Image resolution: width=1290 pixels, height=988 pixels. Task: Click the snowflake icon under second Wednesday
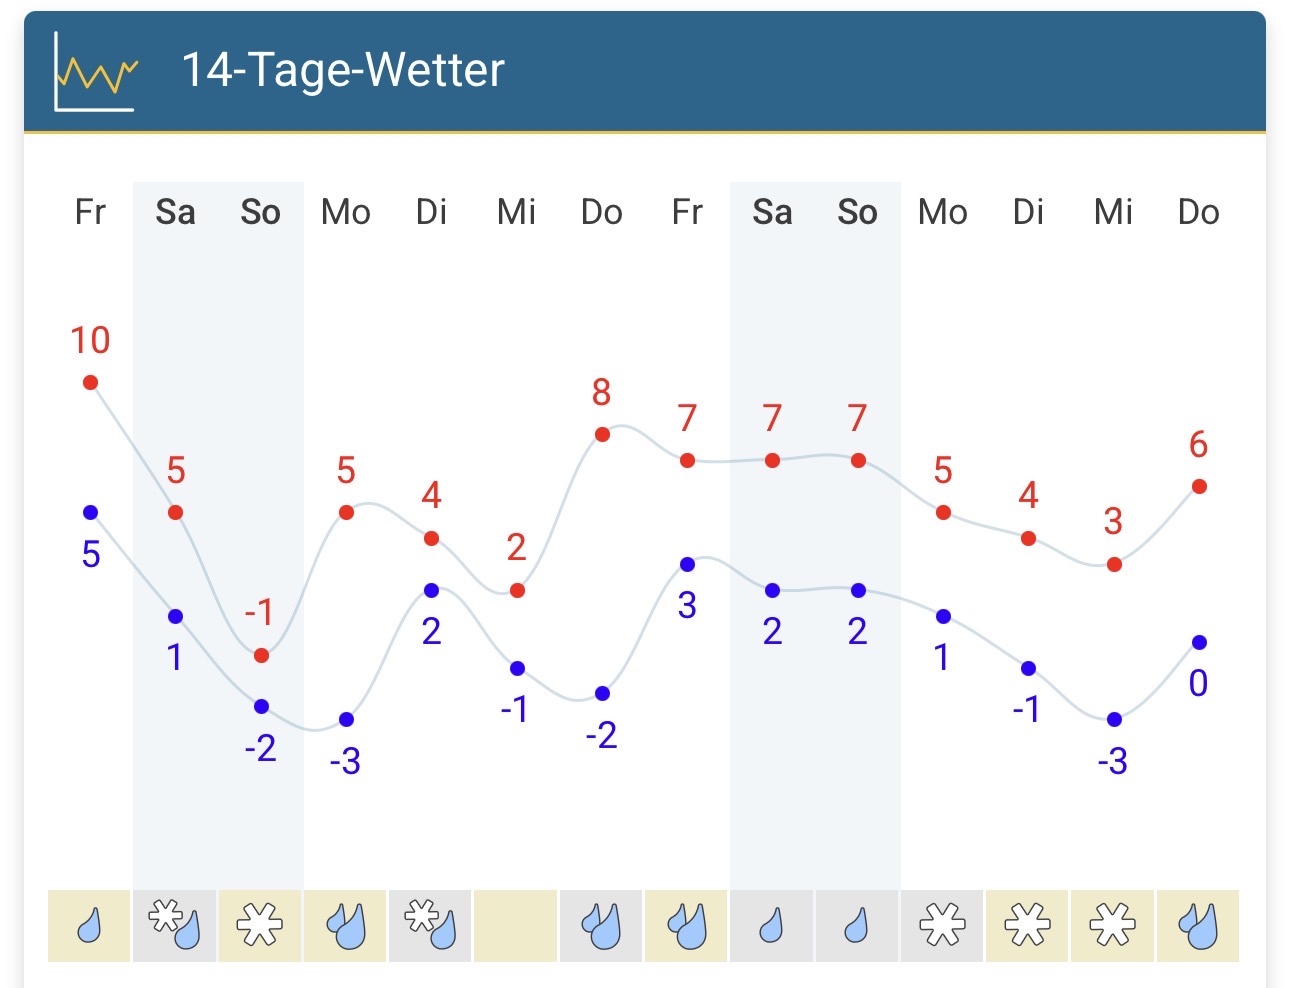pos(1113,925)
